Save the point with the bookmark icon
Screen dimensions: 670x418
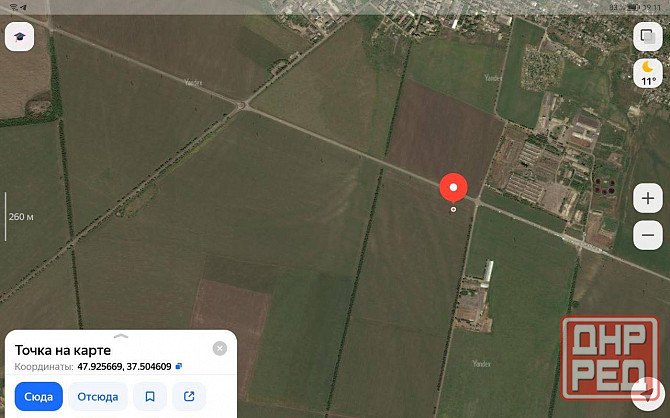pyautogui.click(x=150, y=397)
